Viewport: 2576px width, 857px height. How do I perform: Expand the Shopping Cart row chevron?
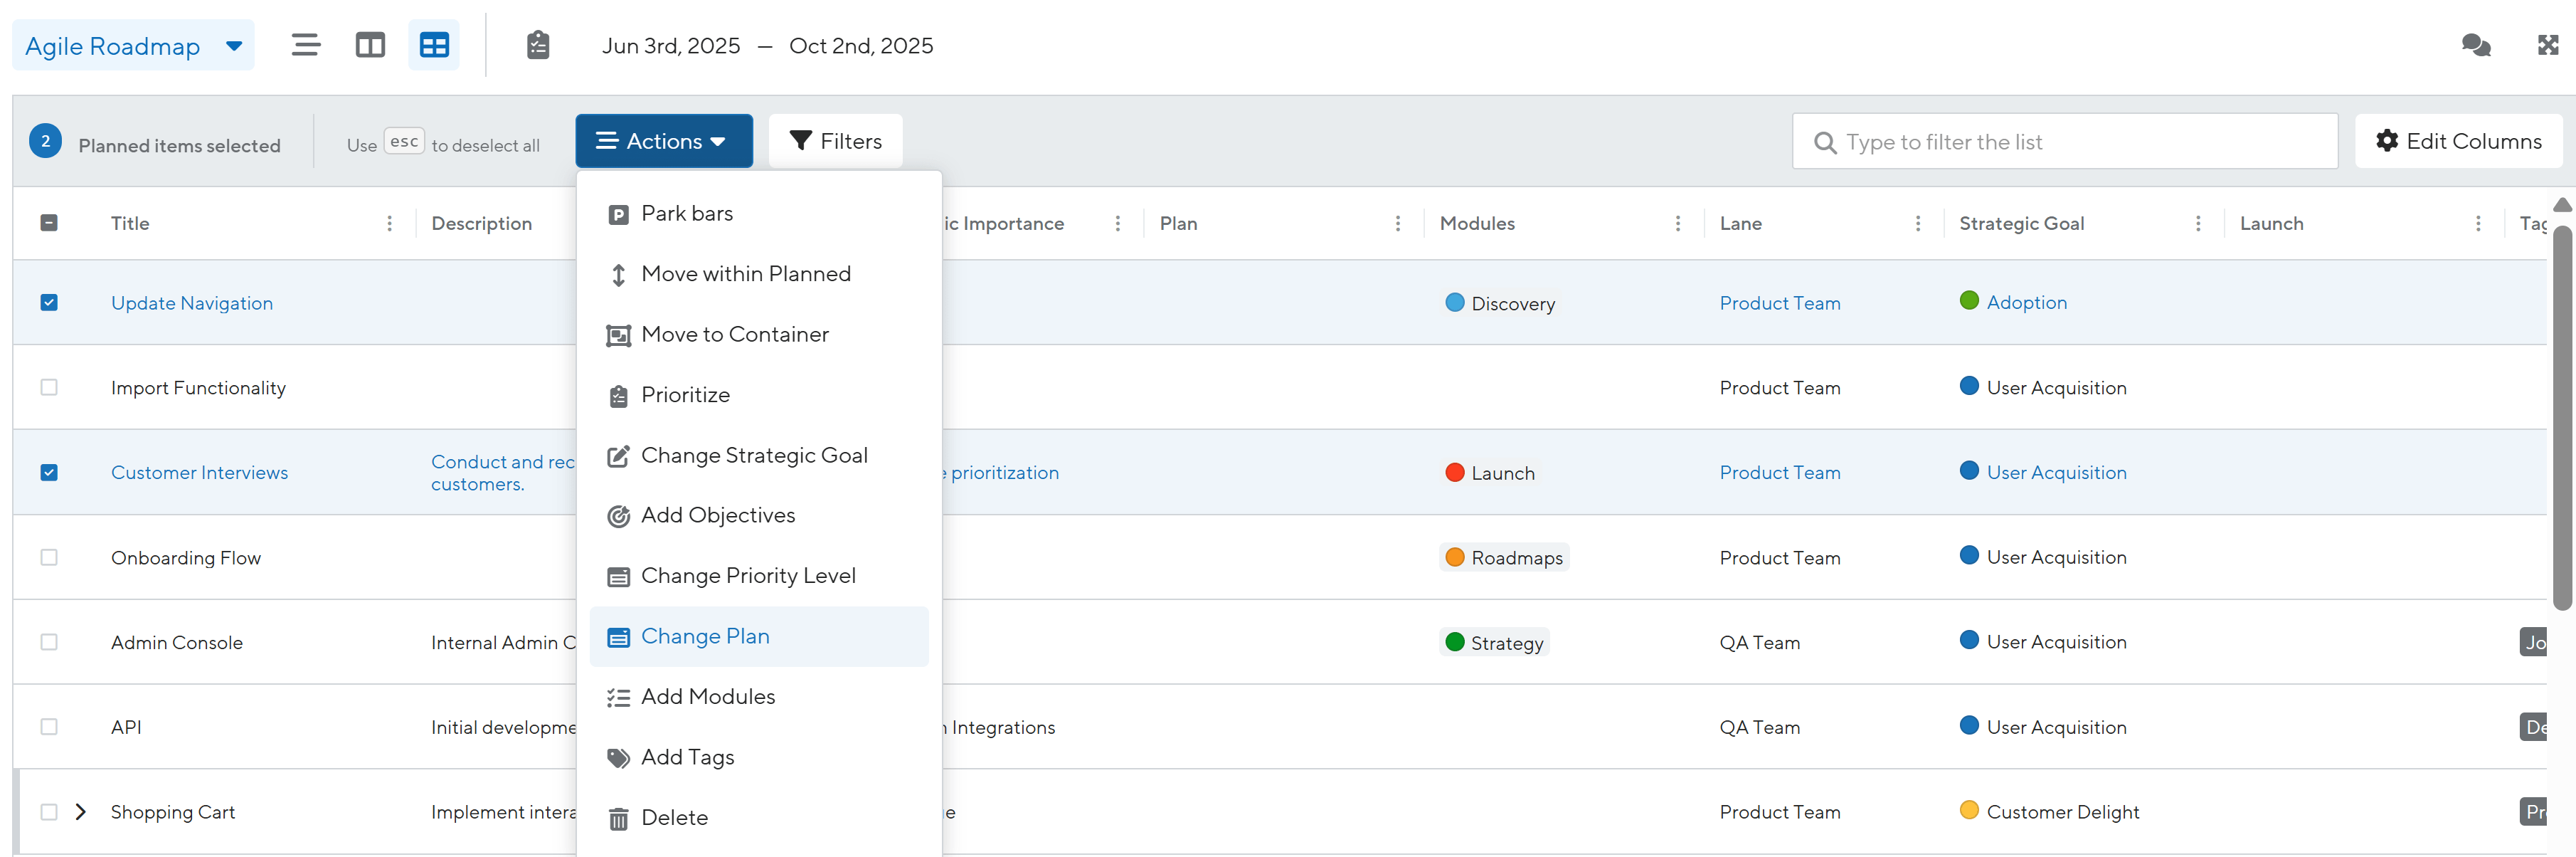(81, 812)
